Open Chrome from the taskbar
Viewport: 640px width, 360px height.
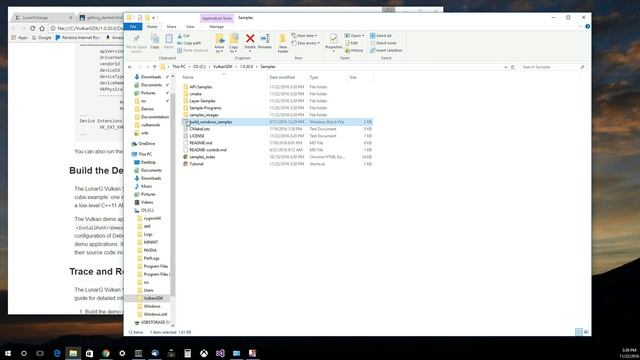106,353
